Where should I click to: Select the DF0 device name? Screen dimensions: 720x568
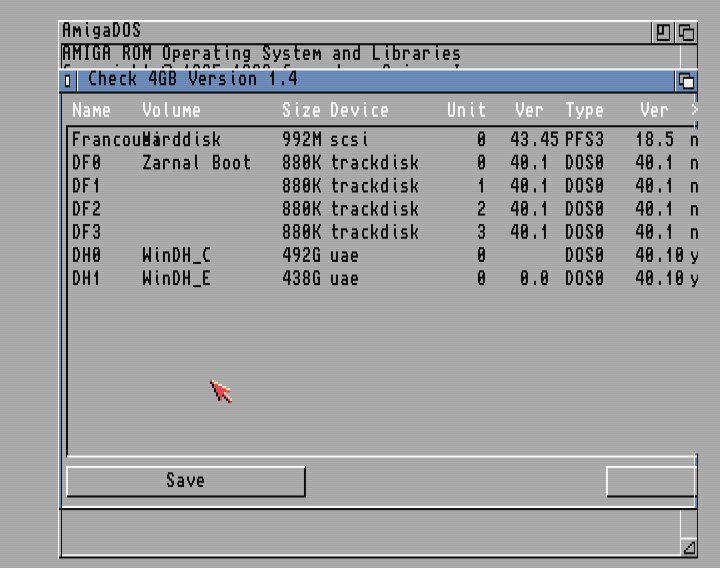pyautogui.click(x=86, y=163)
